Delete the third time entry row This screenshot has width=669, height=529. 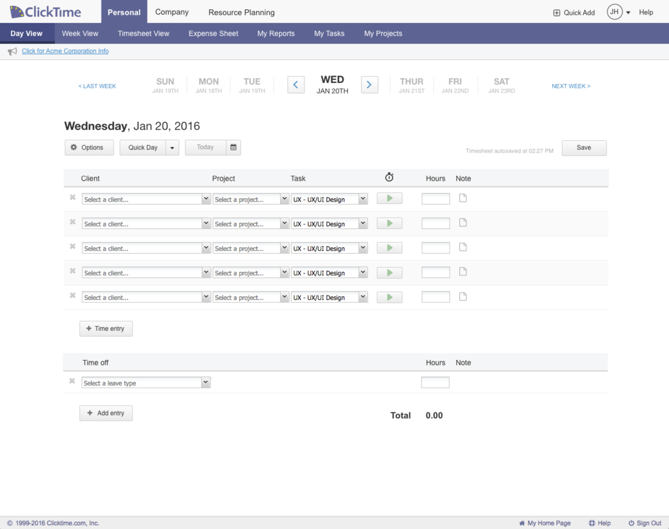73,246
